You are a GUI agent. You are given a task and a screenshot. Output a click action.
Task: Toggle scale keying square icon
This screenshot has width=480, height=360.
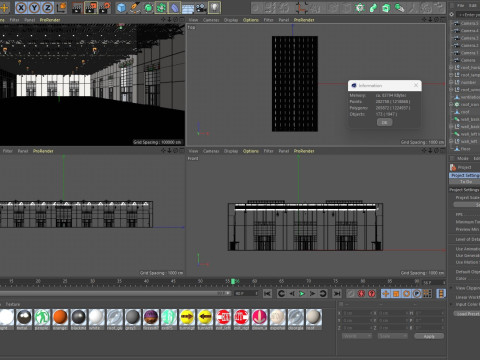coord(396,294)
